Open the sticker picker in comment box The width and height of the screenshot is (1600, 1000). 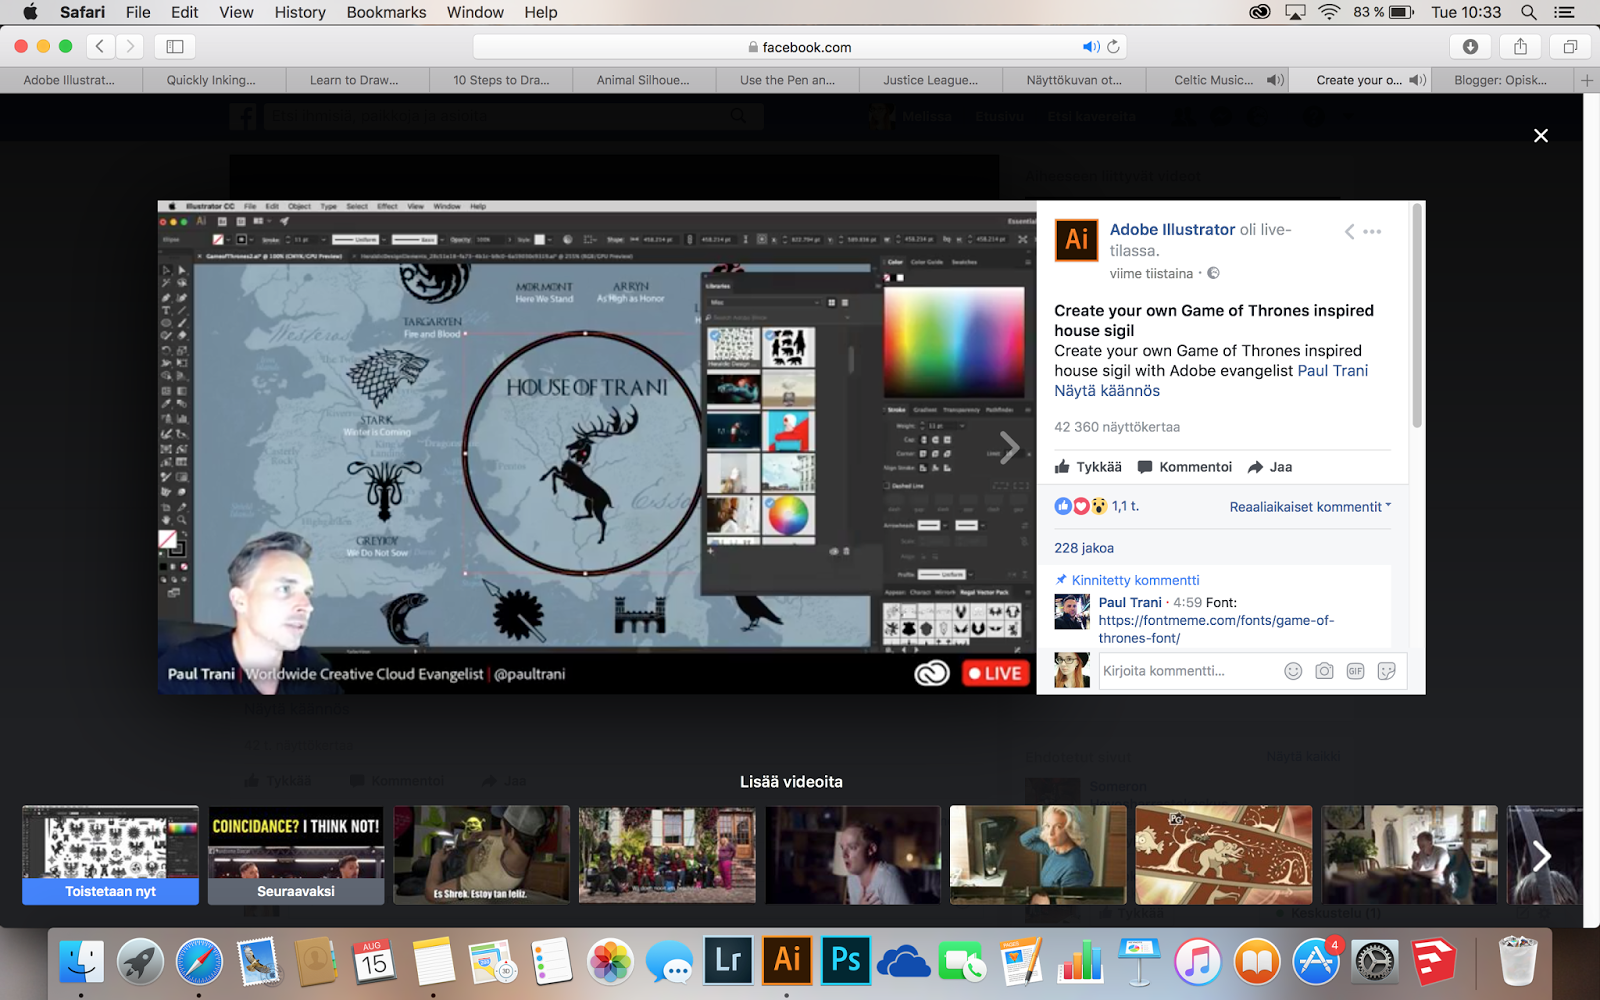click(1386, 671)
